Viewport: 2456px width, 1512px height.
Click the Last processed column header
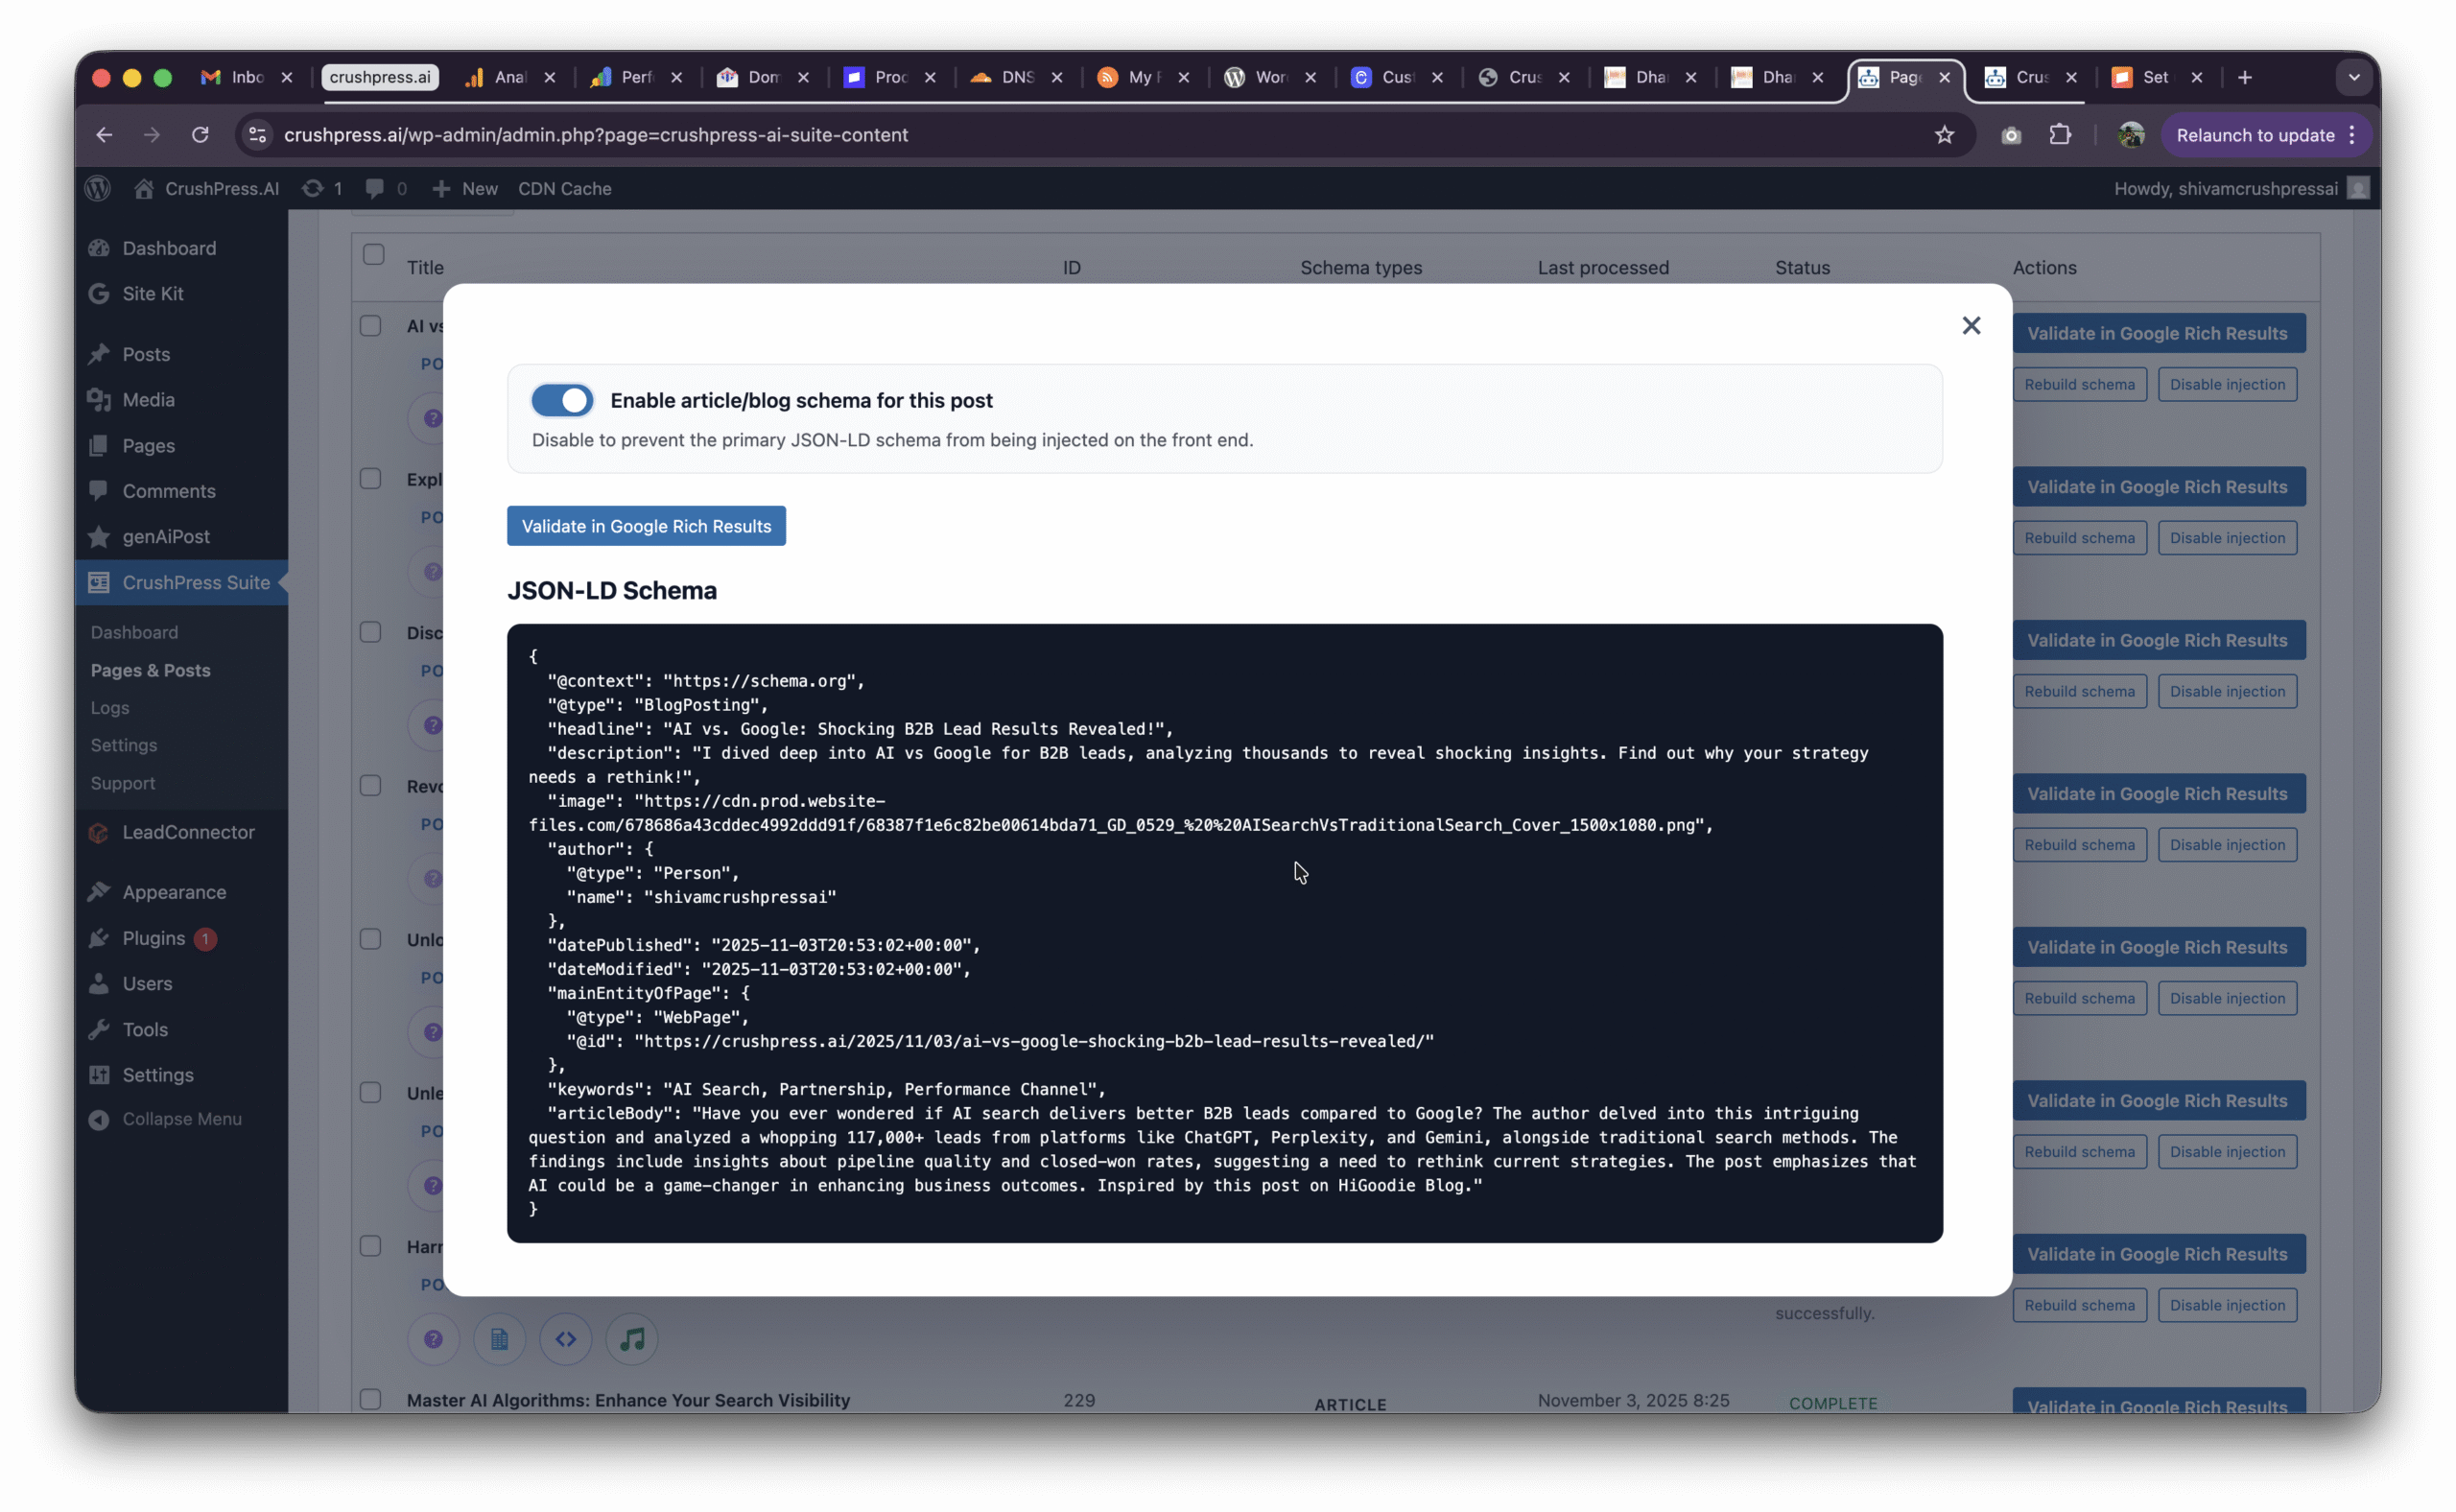click(1603, 268)
